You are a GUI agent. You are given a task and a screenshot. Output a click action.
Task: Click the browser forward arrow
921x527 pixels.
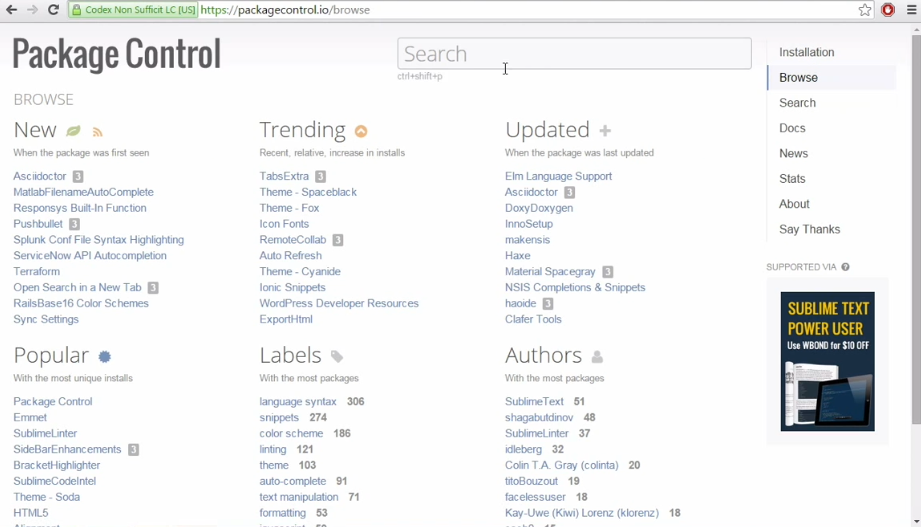coord(32,9)
